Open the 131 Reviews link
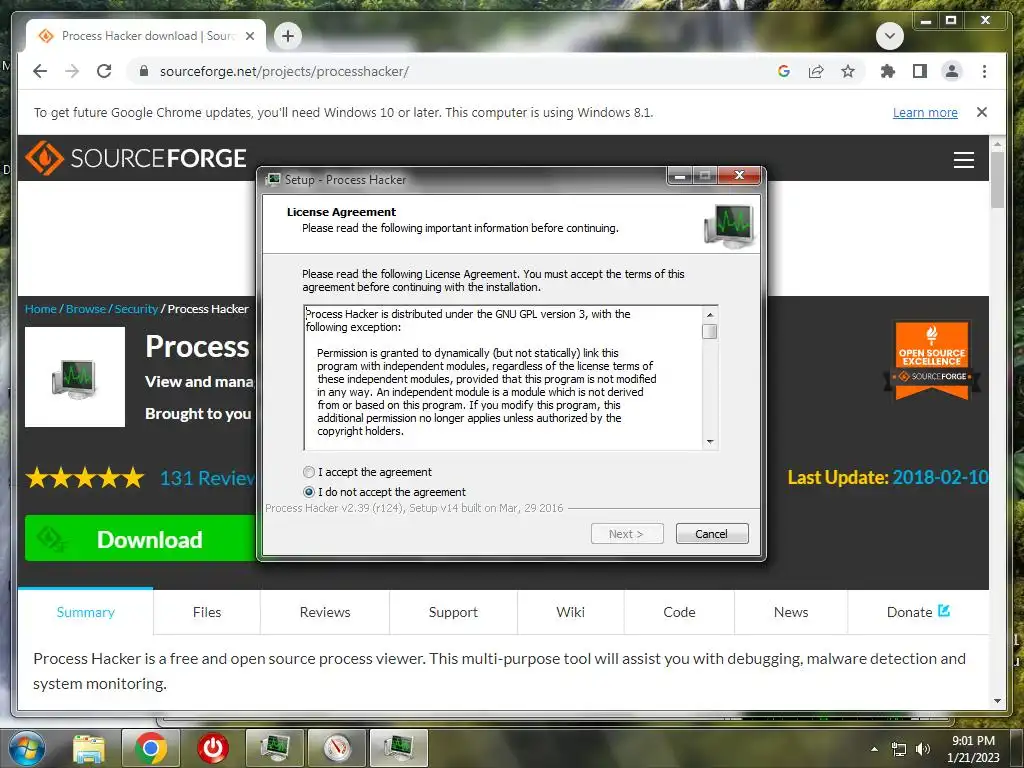 207,478
